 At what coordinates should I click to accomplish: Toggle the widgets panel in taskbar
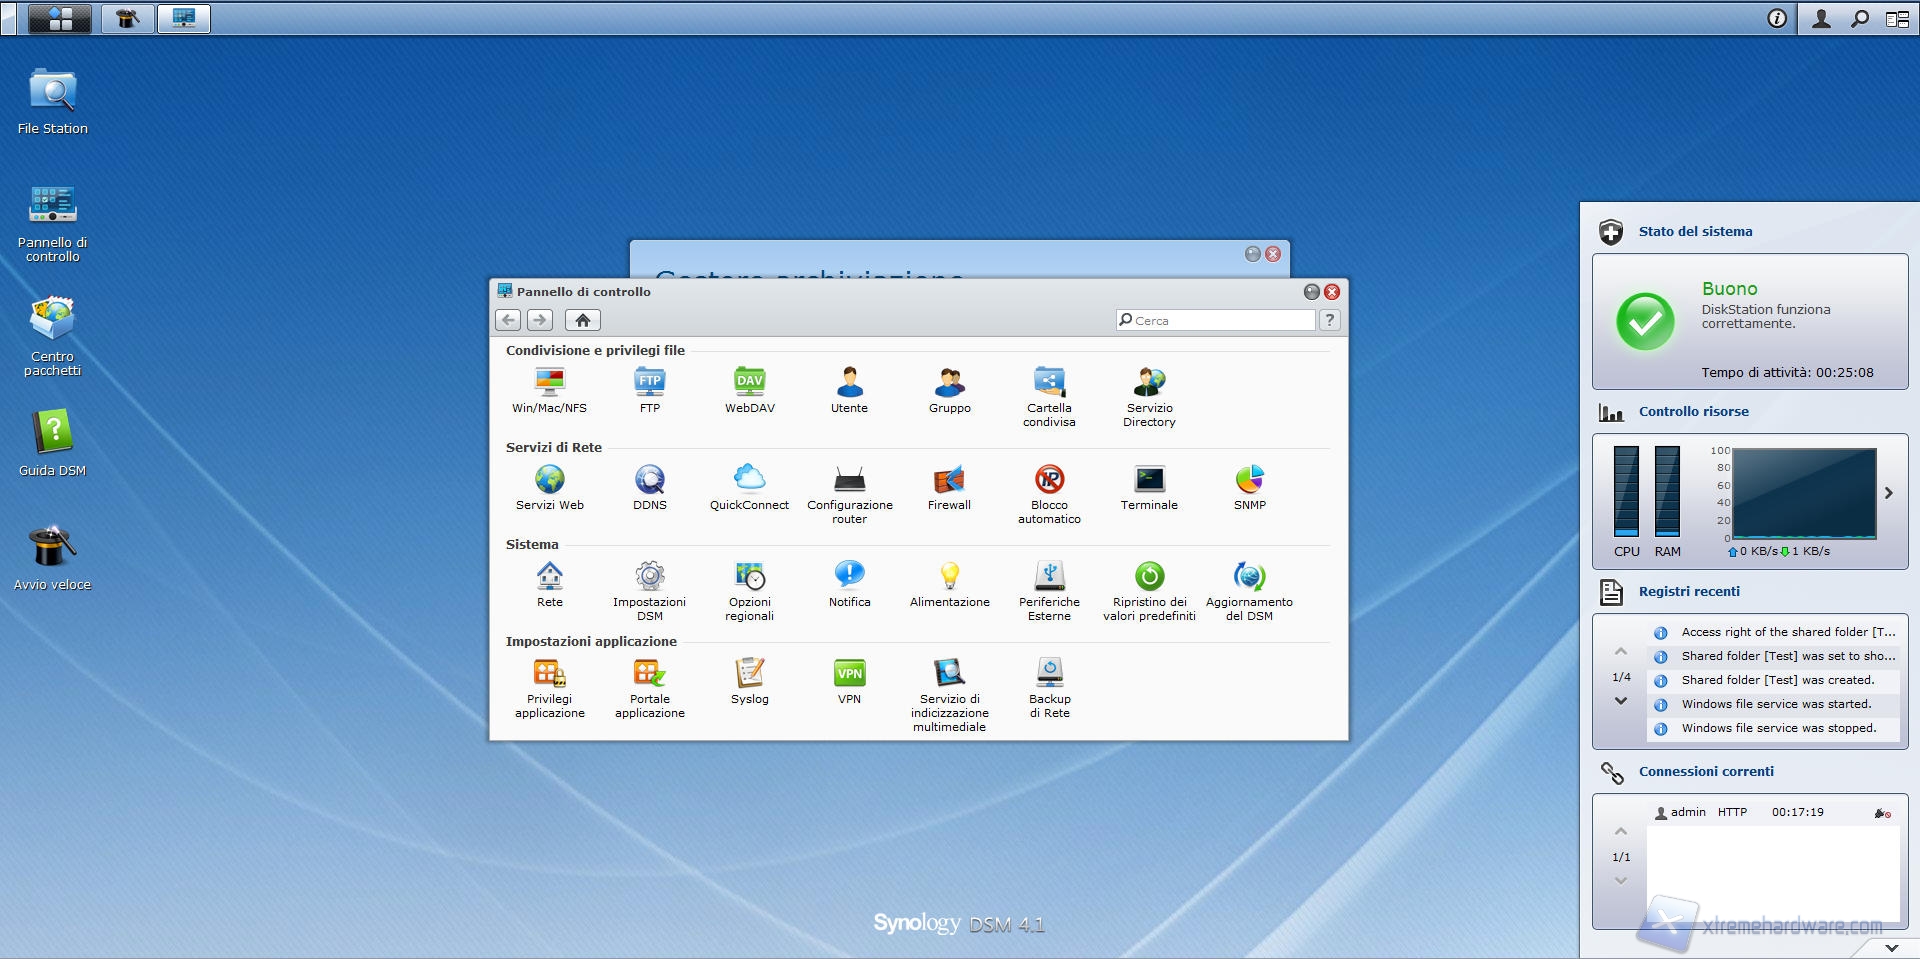pos(1897,18)
